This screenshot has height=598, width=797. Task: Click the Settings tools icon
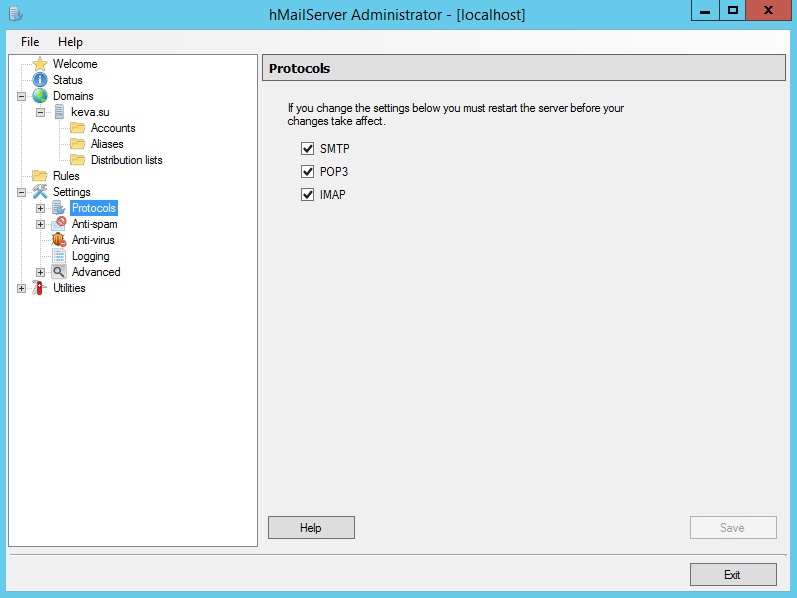(x=40, y=192)
